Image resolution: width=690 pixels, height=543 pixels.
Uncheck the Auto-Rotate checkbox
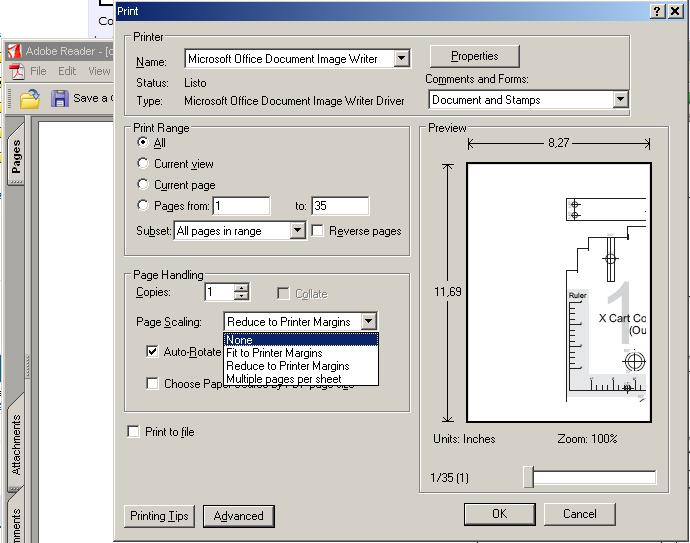pos(152,352)
